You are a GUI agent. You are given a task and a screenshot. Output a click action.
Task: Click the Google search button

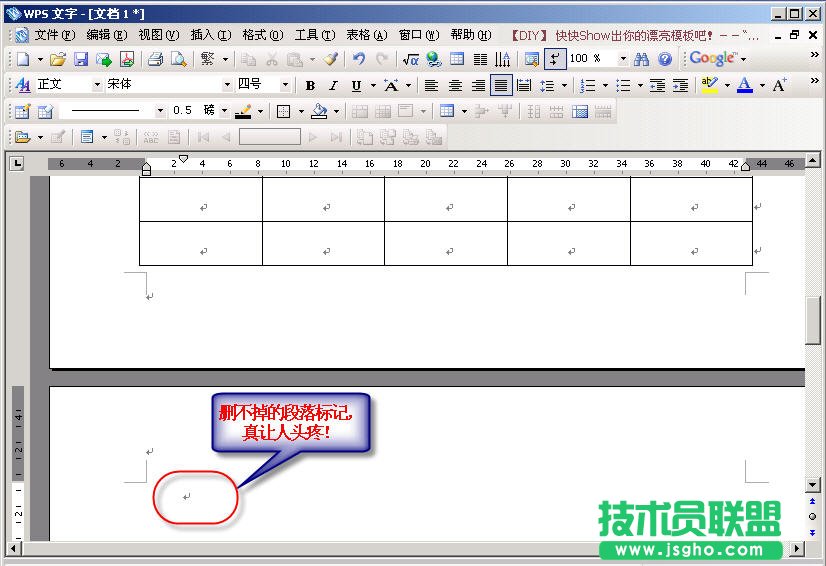click(714, 58)
